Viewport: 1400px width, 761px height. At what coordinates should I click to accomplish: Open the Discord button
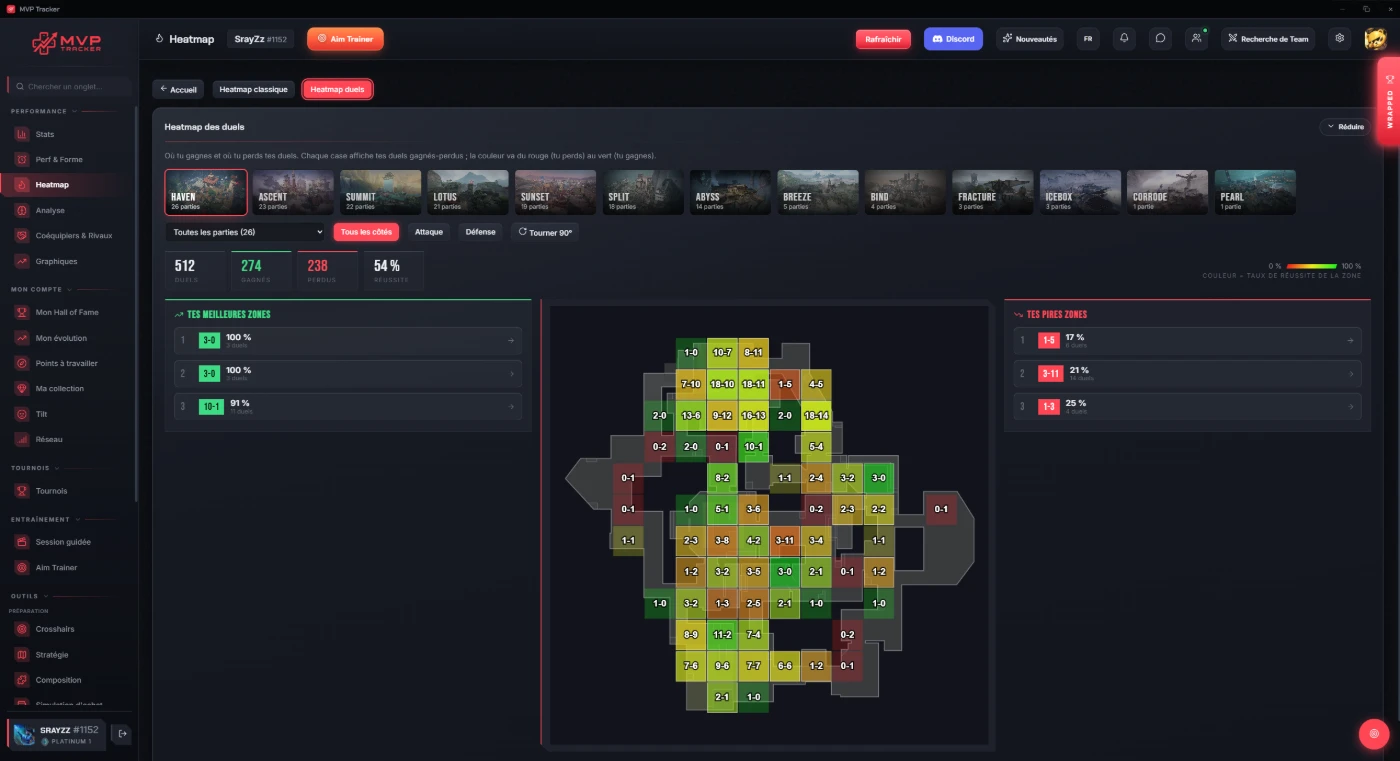click(953, 39)
